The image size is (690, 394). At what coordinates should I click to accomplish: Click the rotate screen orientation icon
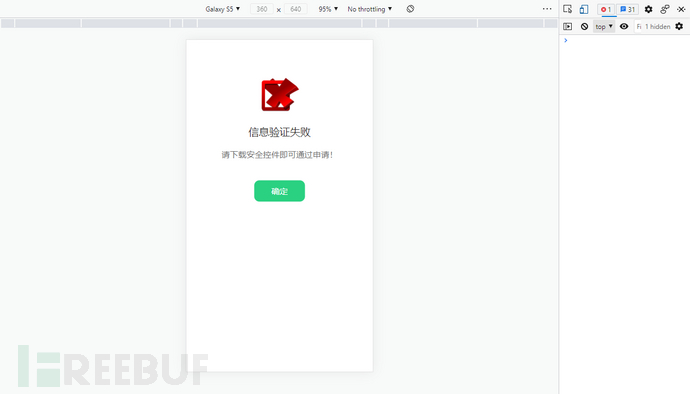click(410, 9)
